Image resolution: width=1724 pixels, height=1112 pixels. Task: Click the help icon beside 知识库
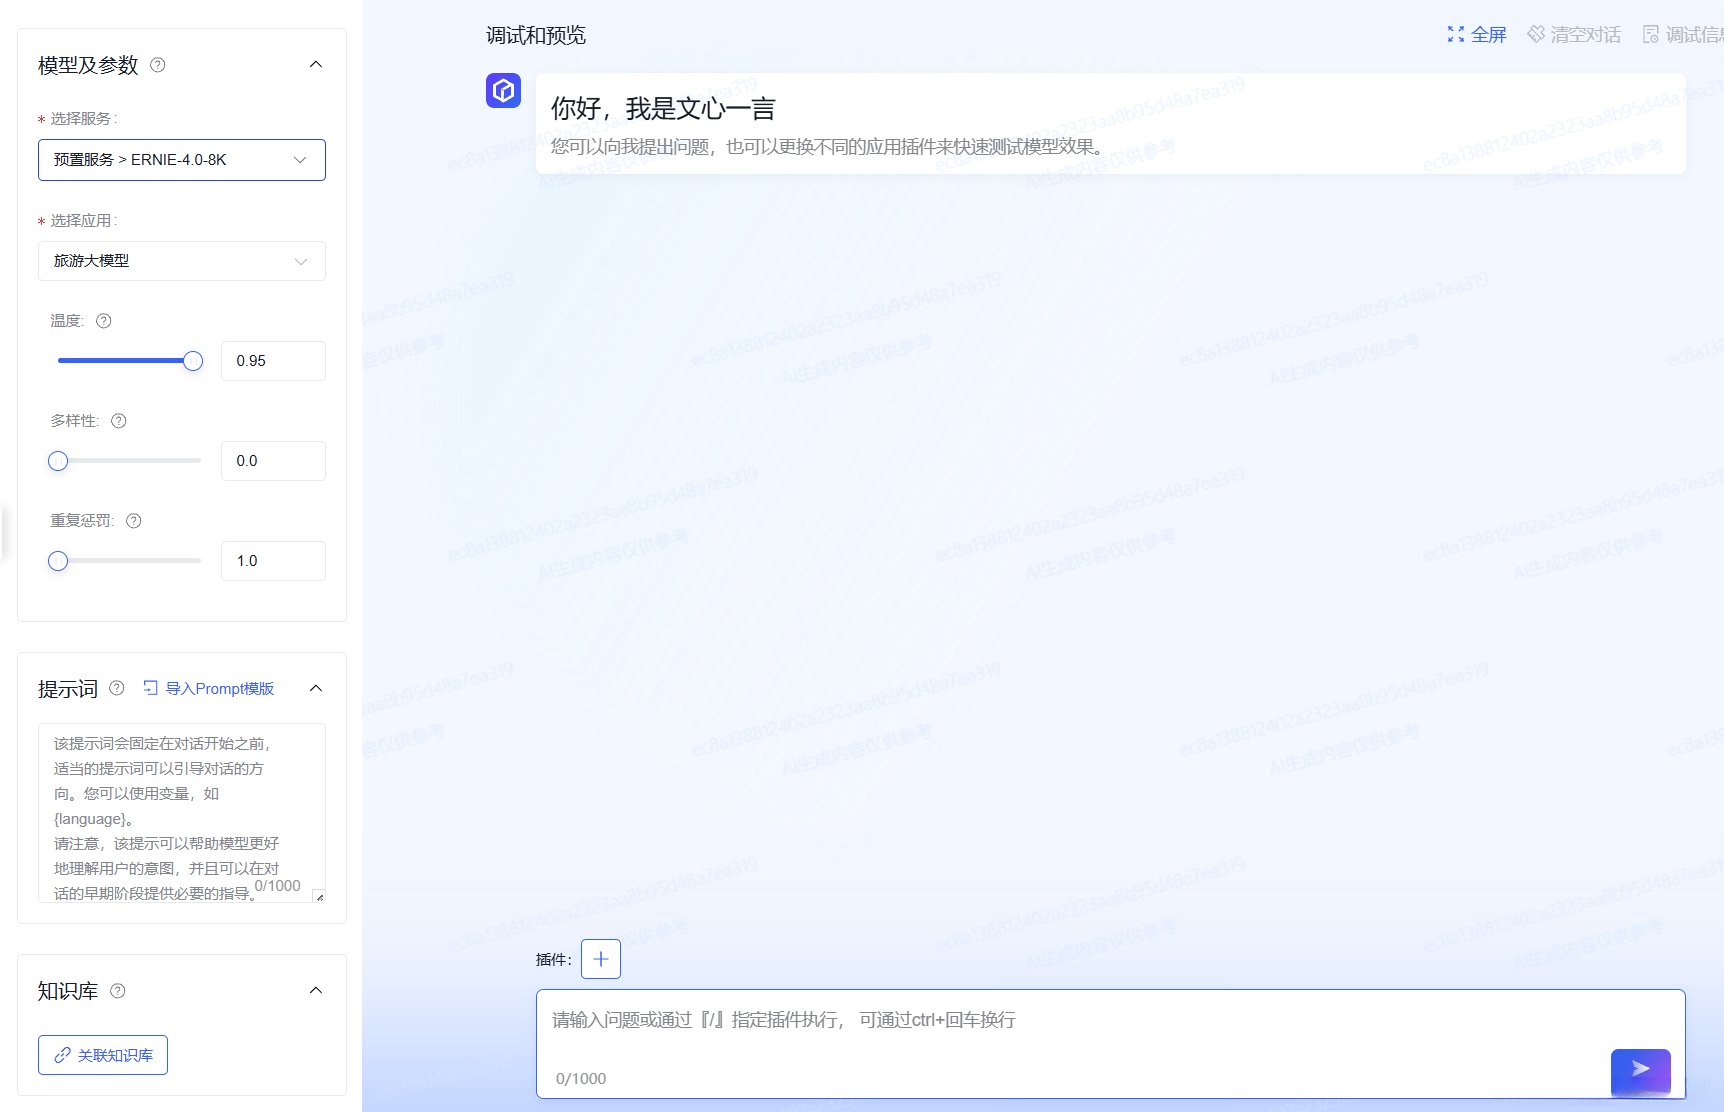pos(118,991)
